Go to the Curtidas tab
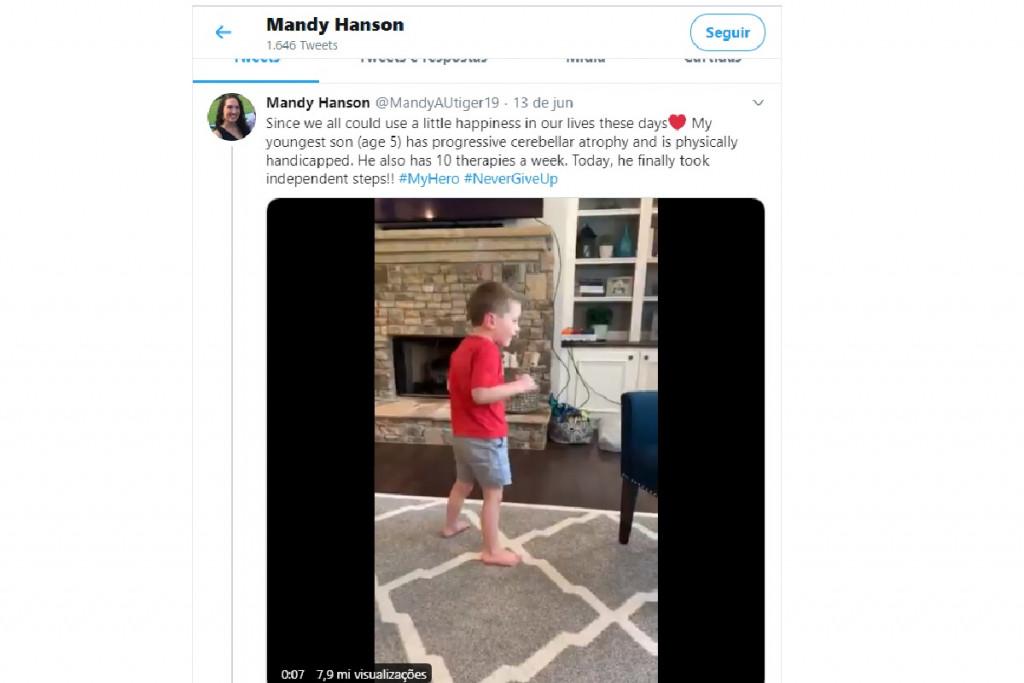This screenshot has width=1024, height=683. [712, 60]
